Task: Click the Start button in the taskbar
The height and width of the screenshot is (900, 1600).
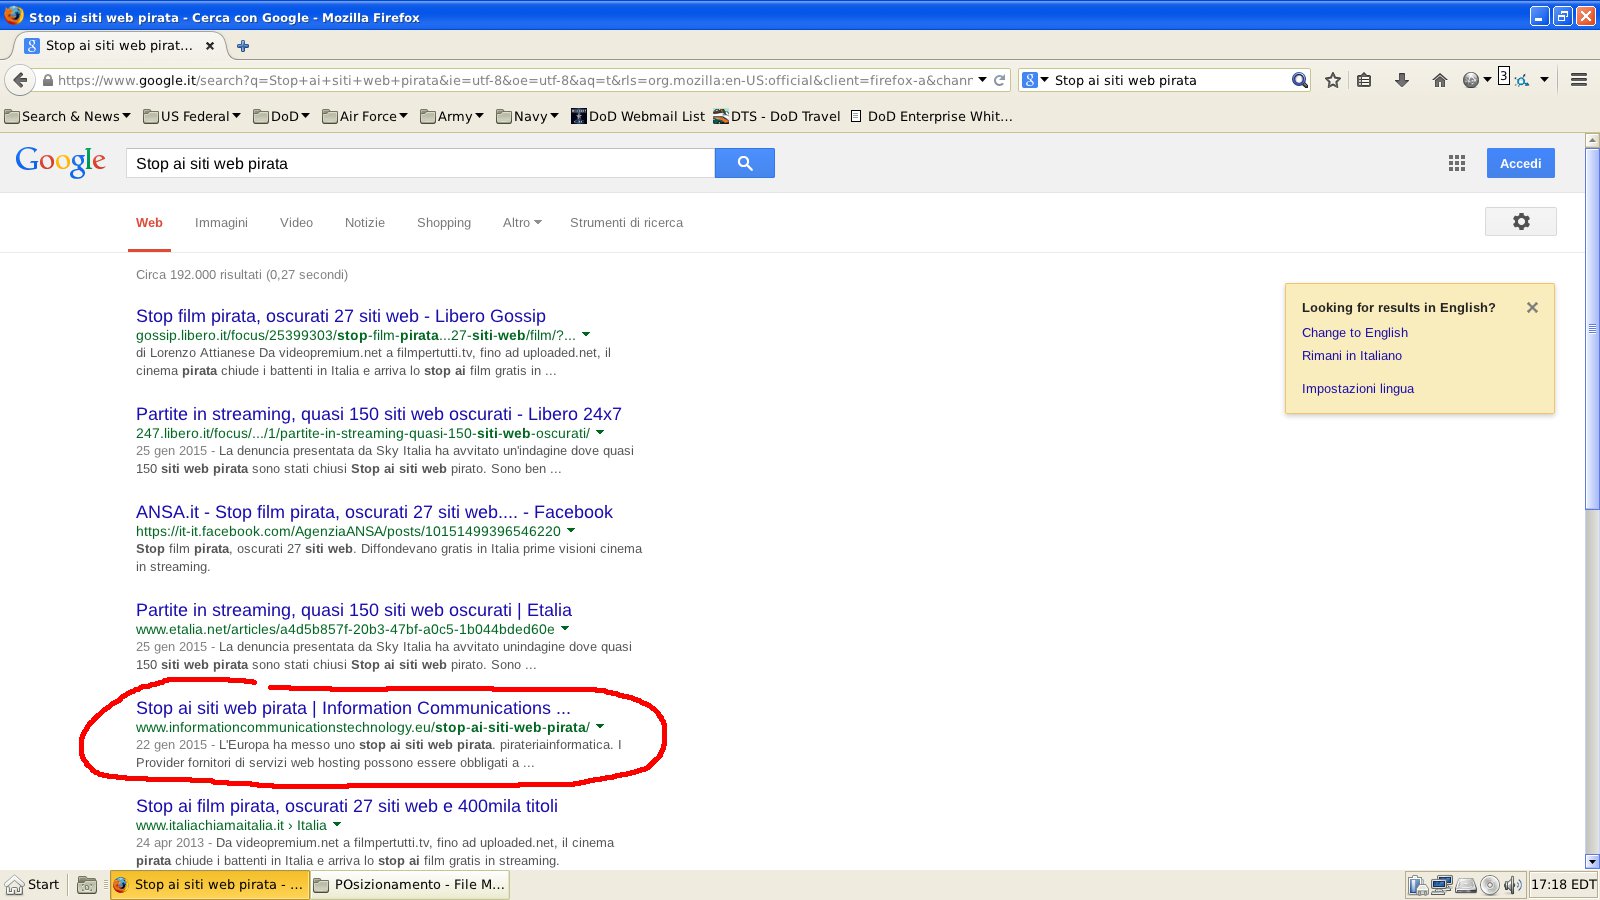Action: click(34, 885)
